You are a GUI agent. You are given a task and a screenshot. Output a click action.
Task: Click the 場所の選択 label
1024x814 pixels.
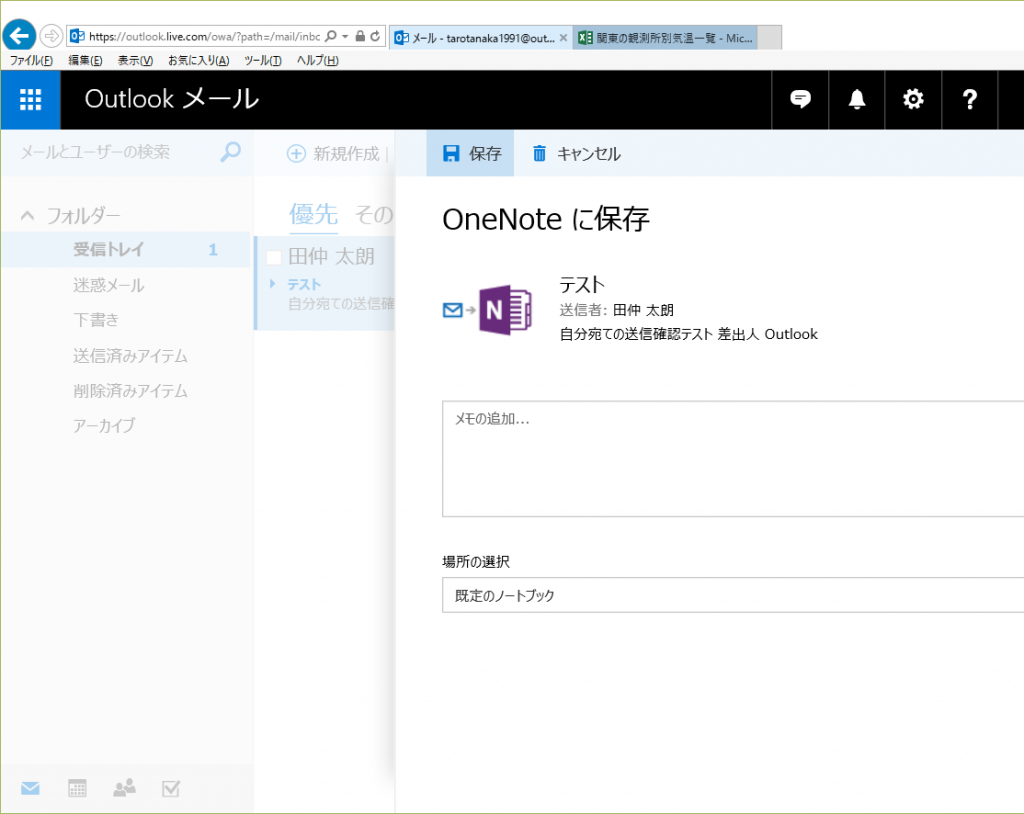(x=476, y=561)
